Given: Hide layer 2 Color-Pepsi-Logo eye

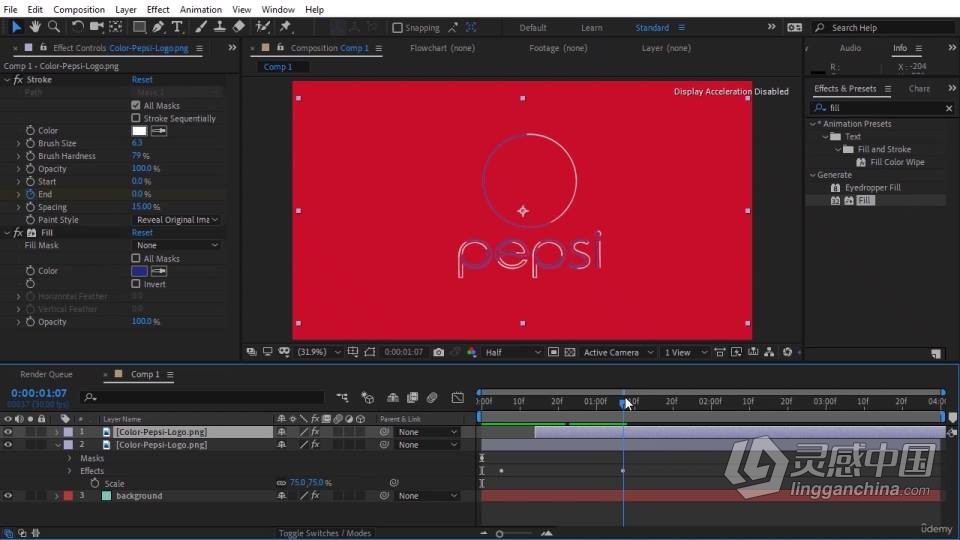Looking at the screenshot, I should point(8,444).
